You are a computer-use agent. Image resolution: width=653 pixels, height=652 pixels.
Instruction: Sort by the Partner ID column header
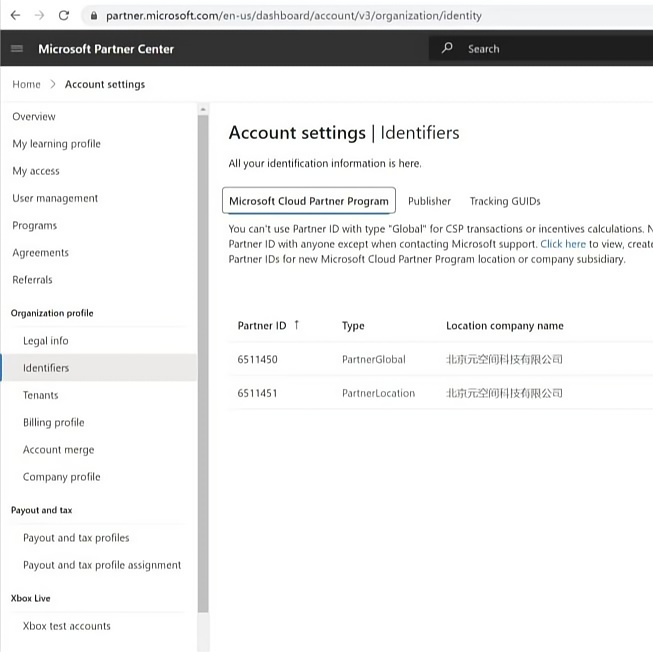click(262, 326)
